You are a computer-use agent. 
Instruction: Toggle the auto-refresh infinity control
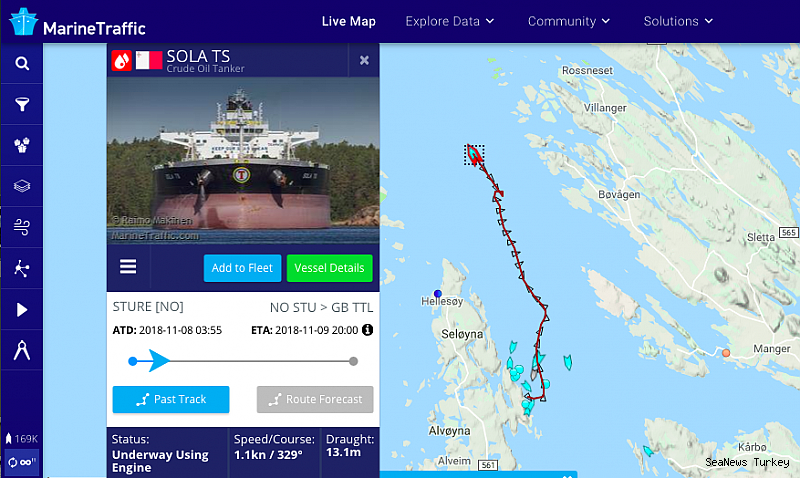point(21,462)
